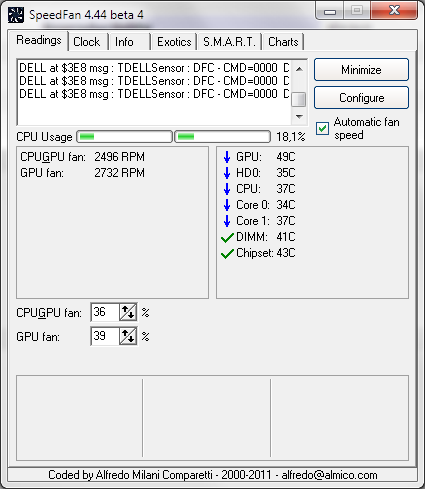
Task: Open the Charts tab
Action: tap(283, 42)
